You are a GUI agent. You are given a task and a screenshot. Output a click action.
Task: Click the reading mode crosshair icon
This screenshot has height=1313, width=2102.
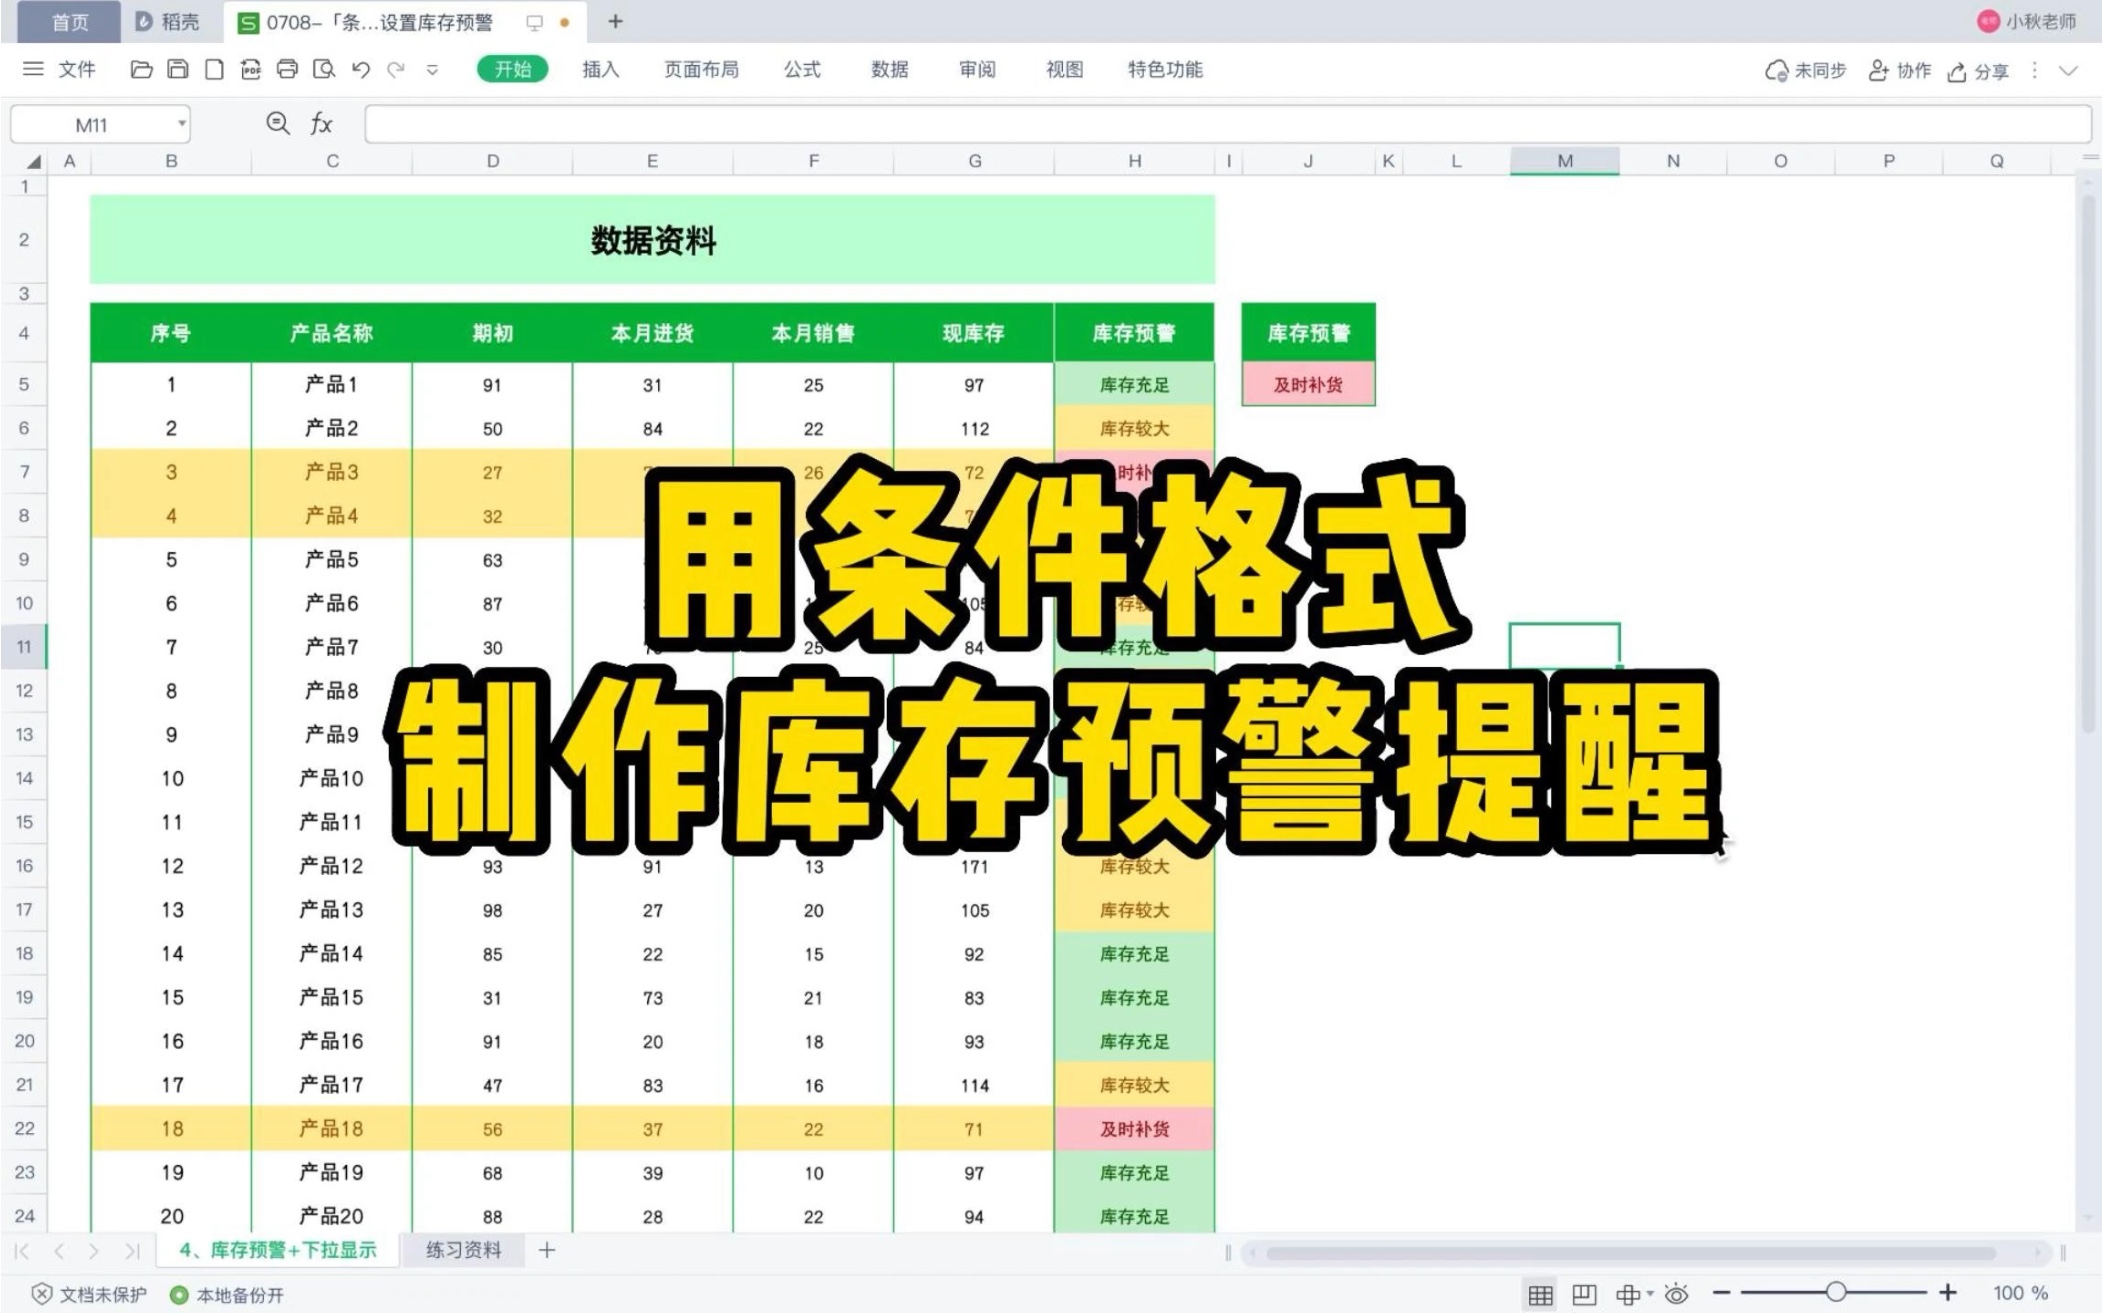pos(1627,1294)
